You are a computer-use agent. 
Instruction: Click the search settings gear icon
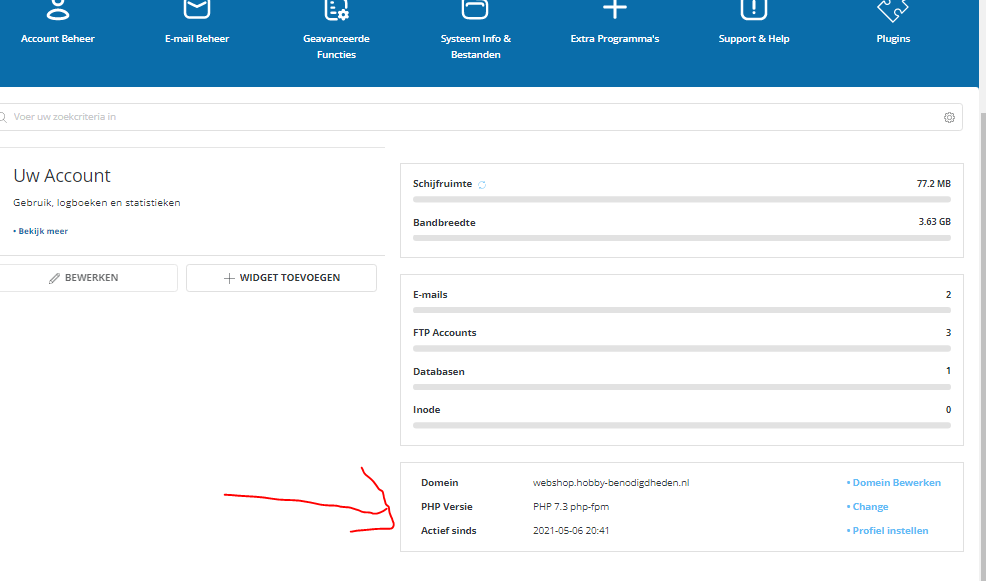pyautogui.click(x=949, y=118)
